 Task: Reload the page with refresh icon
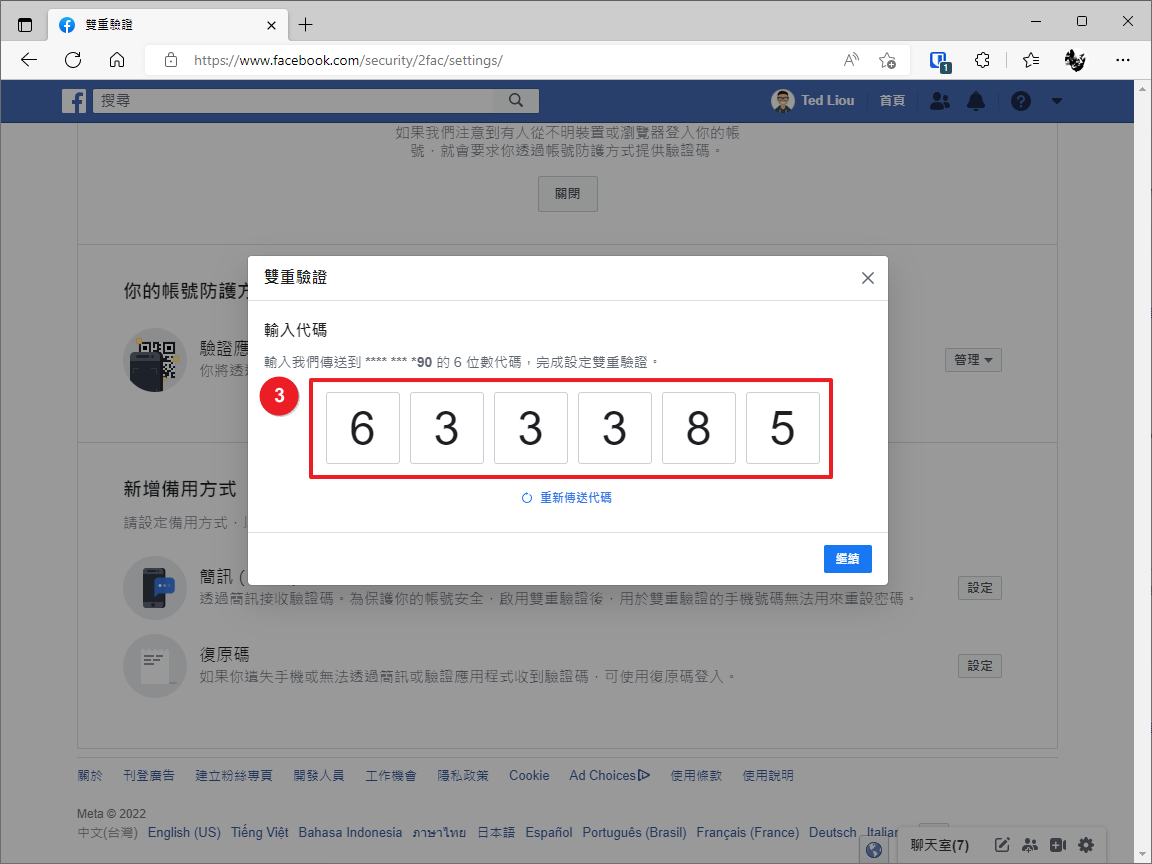point(73,60)
